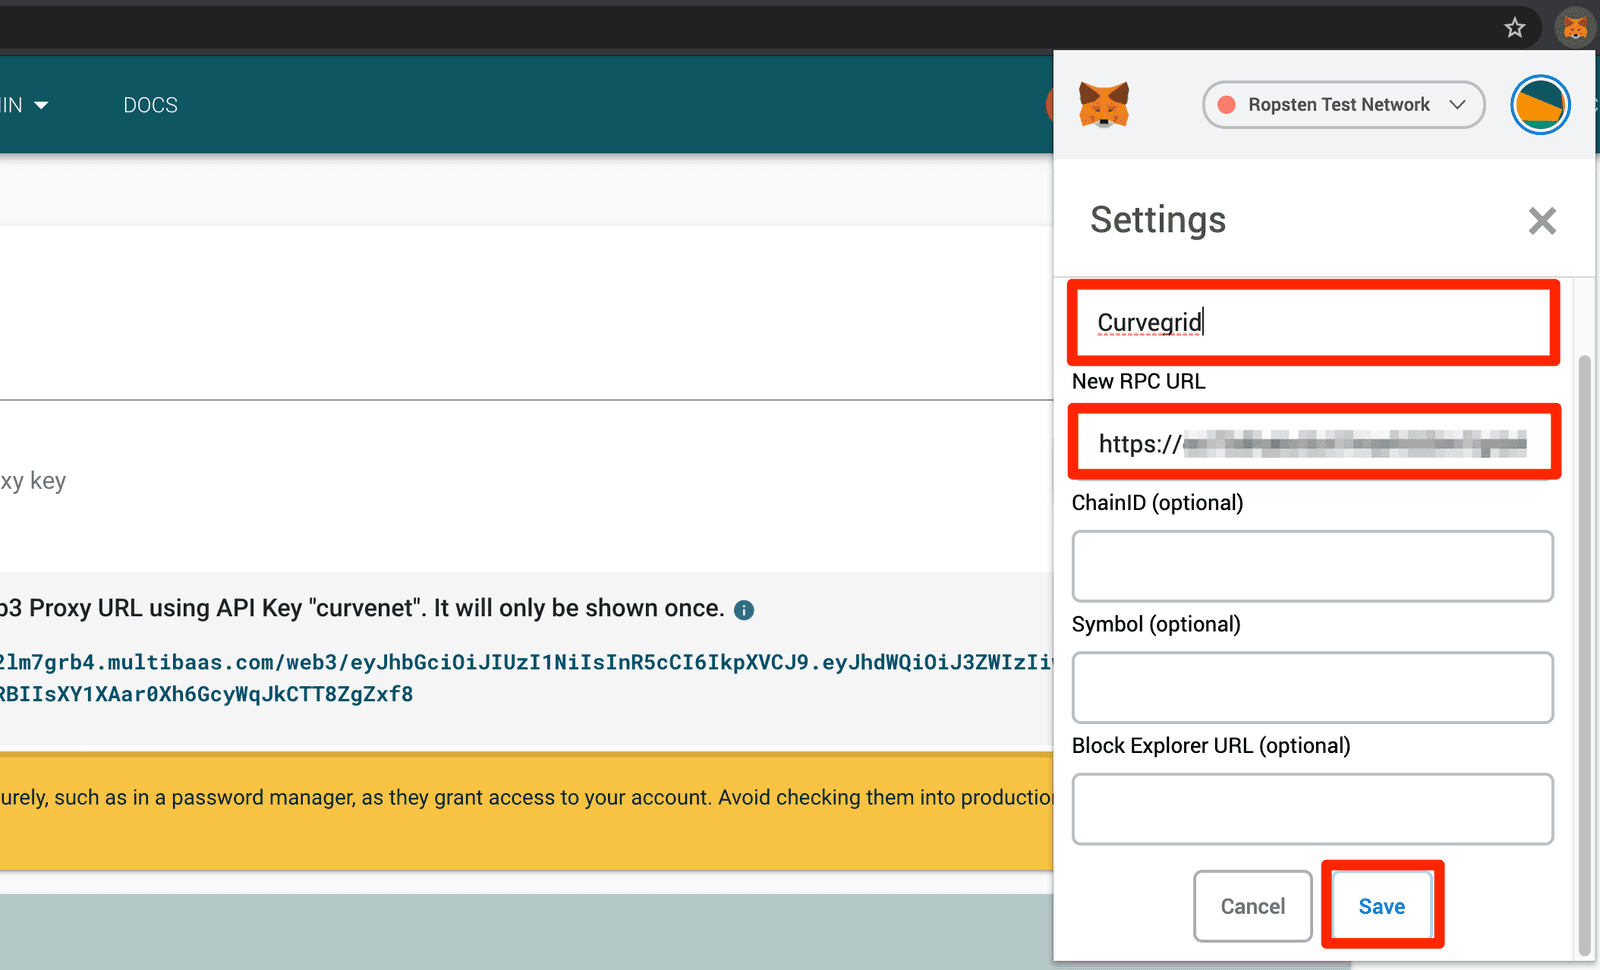This screenshot has height=970, width=1600.
Task: Click the yellow password manager warning text
Action: tap(527, 797)
